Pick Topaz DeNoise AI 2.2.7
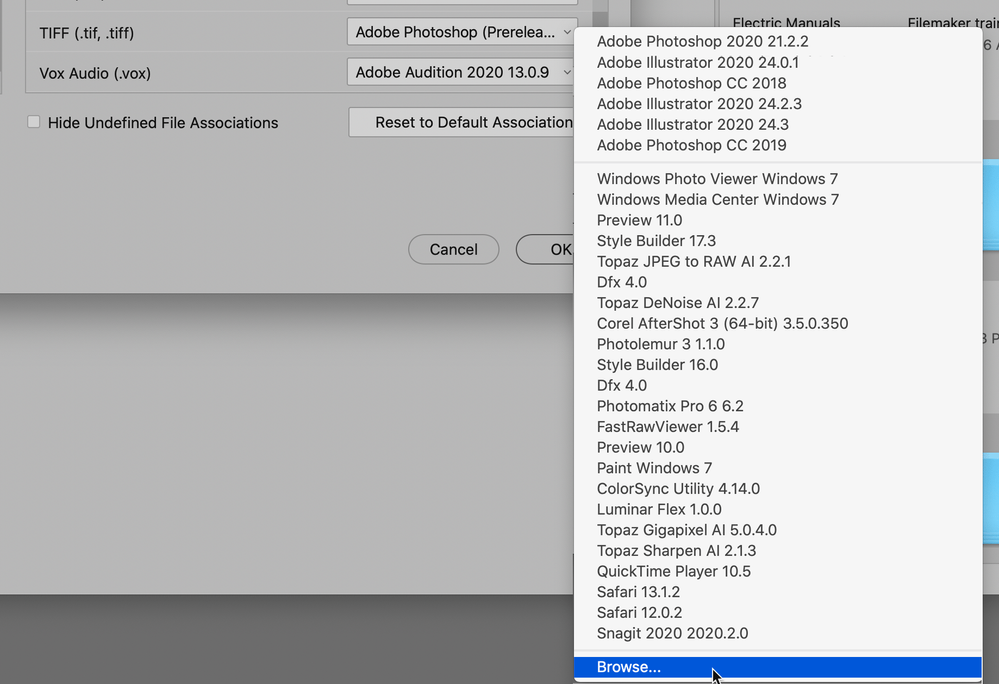 (777, 303)
